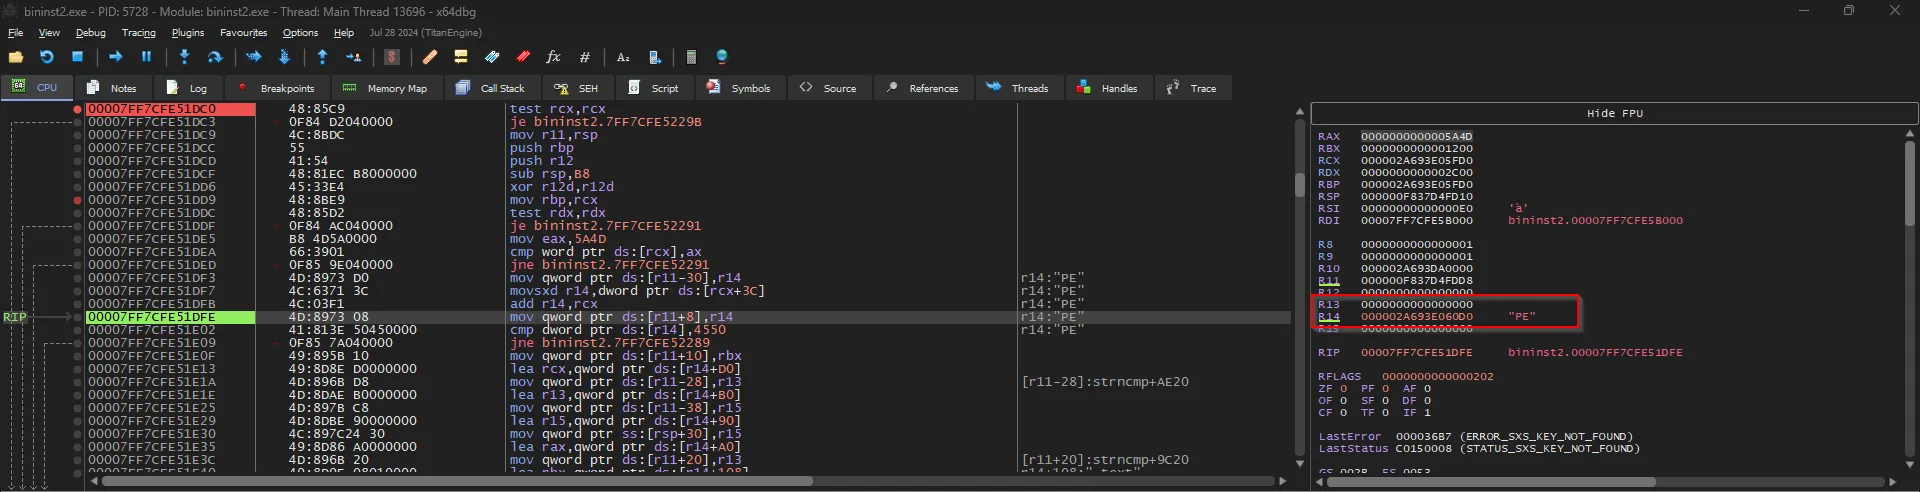This screenshot has width=1920, height=492.
Task: Find intermodular calls icon
Action: (x=654, y=57)
